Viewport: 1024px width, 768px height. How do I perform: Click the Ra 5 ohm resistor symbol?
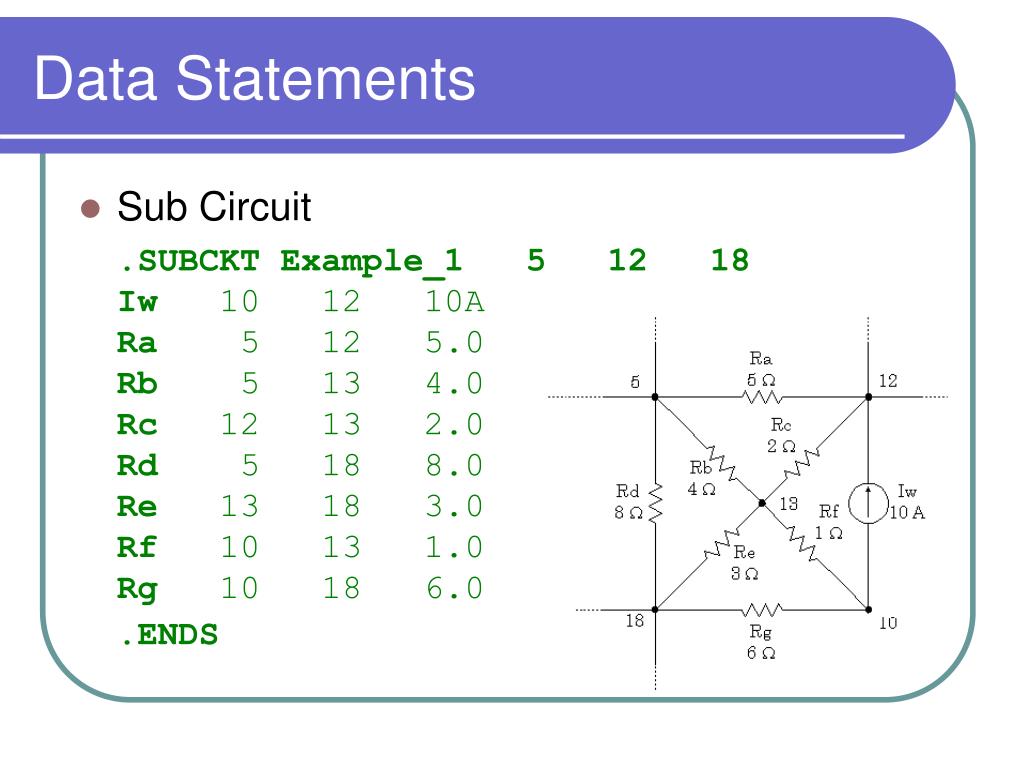pyautogui.click(x=762, y=396)
